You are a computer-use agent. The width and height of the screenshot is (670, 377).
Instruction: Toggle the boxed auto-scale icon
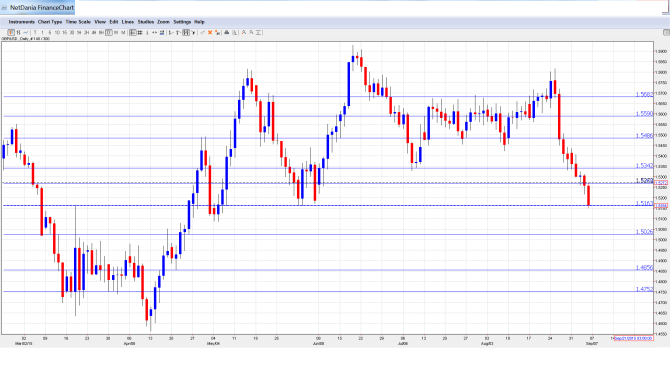[186, 32]
